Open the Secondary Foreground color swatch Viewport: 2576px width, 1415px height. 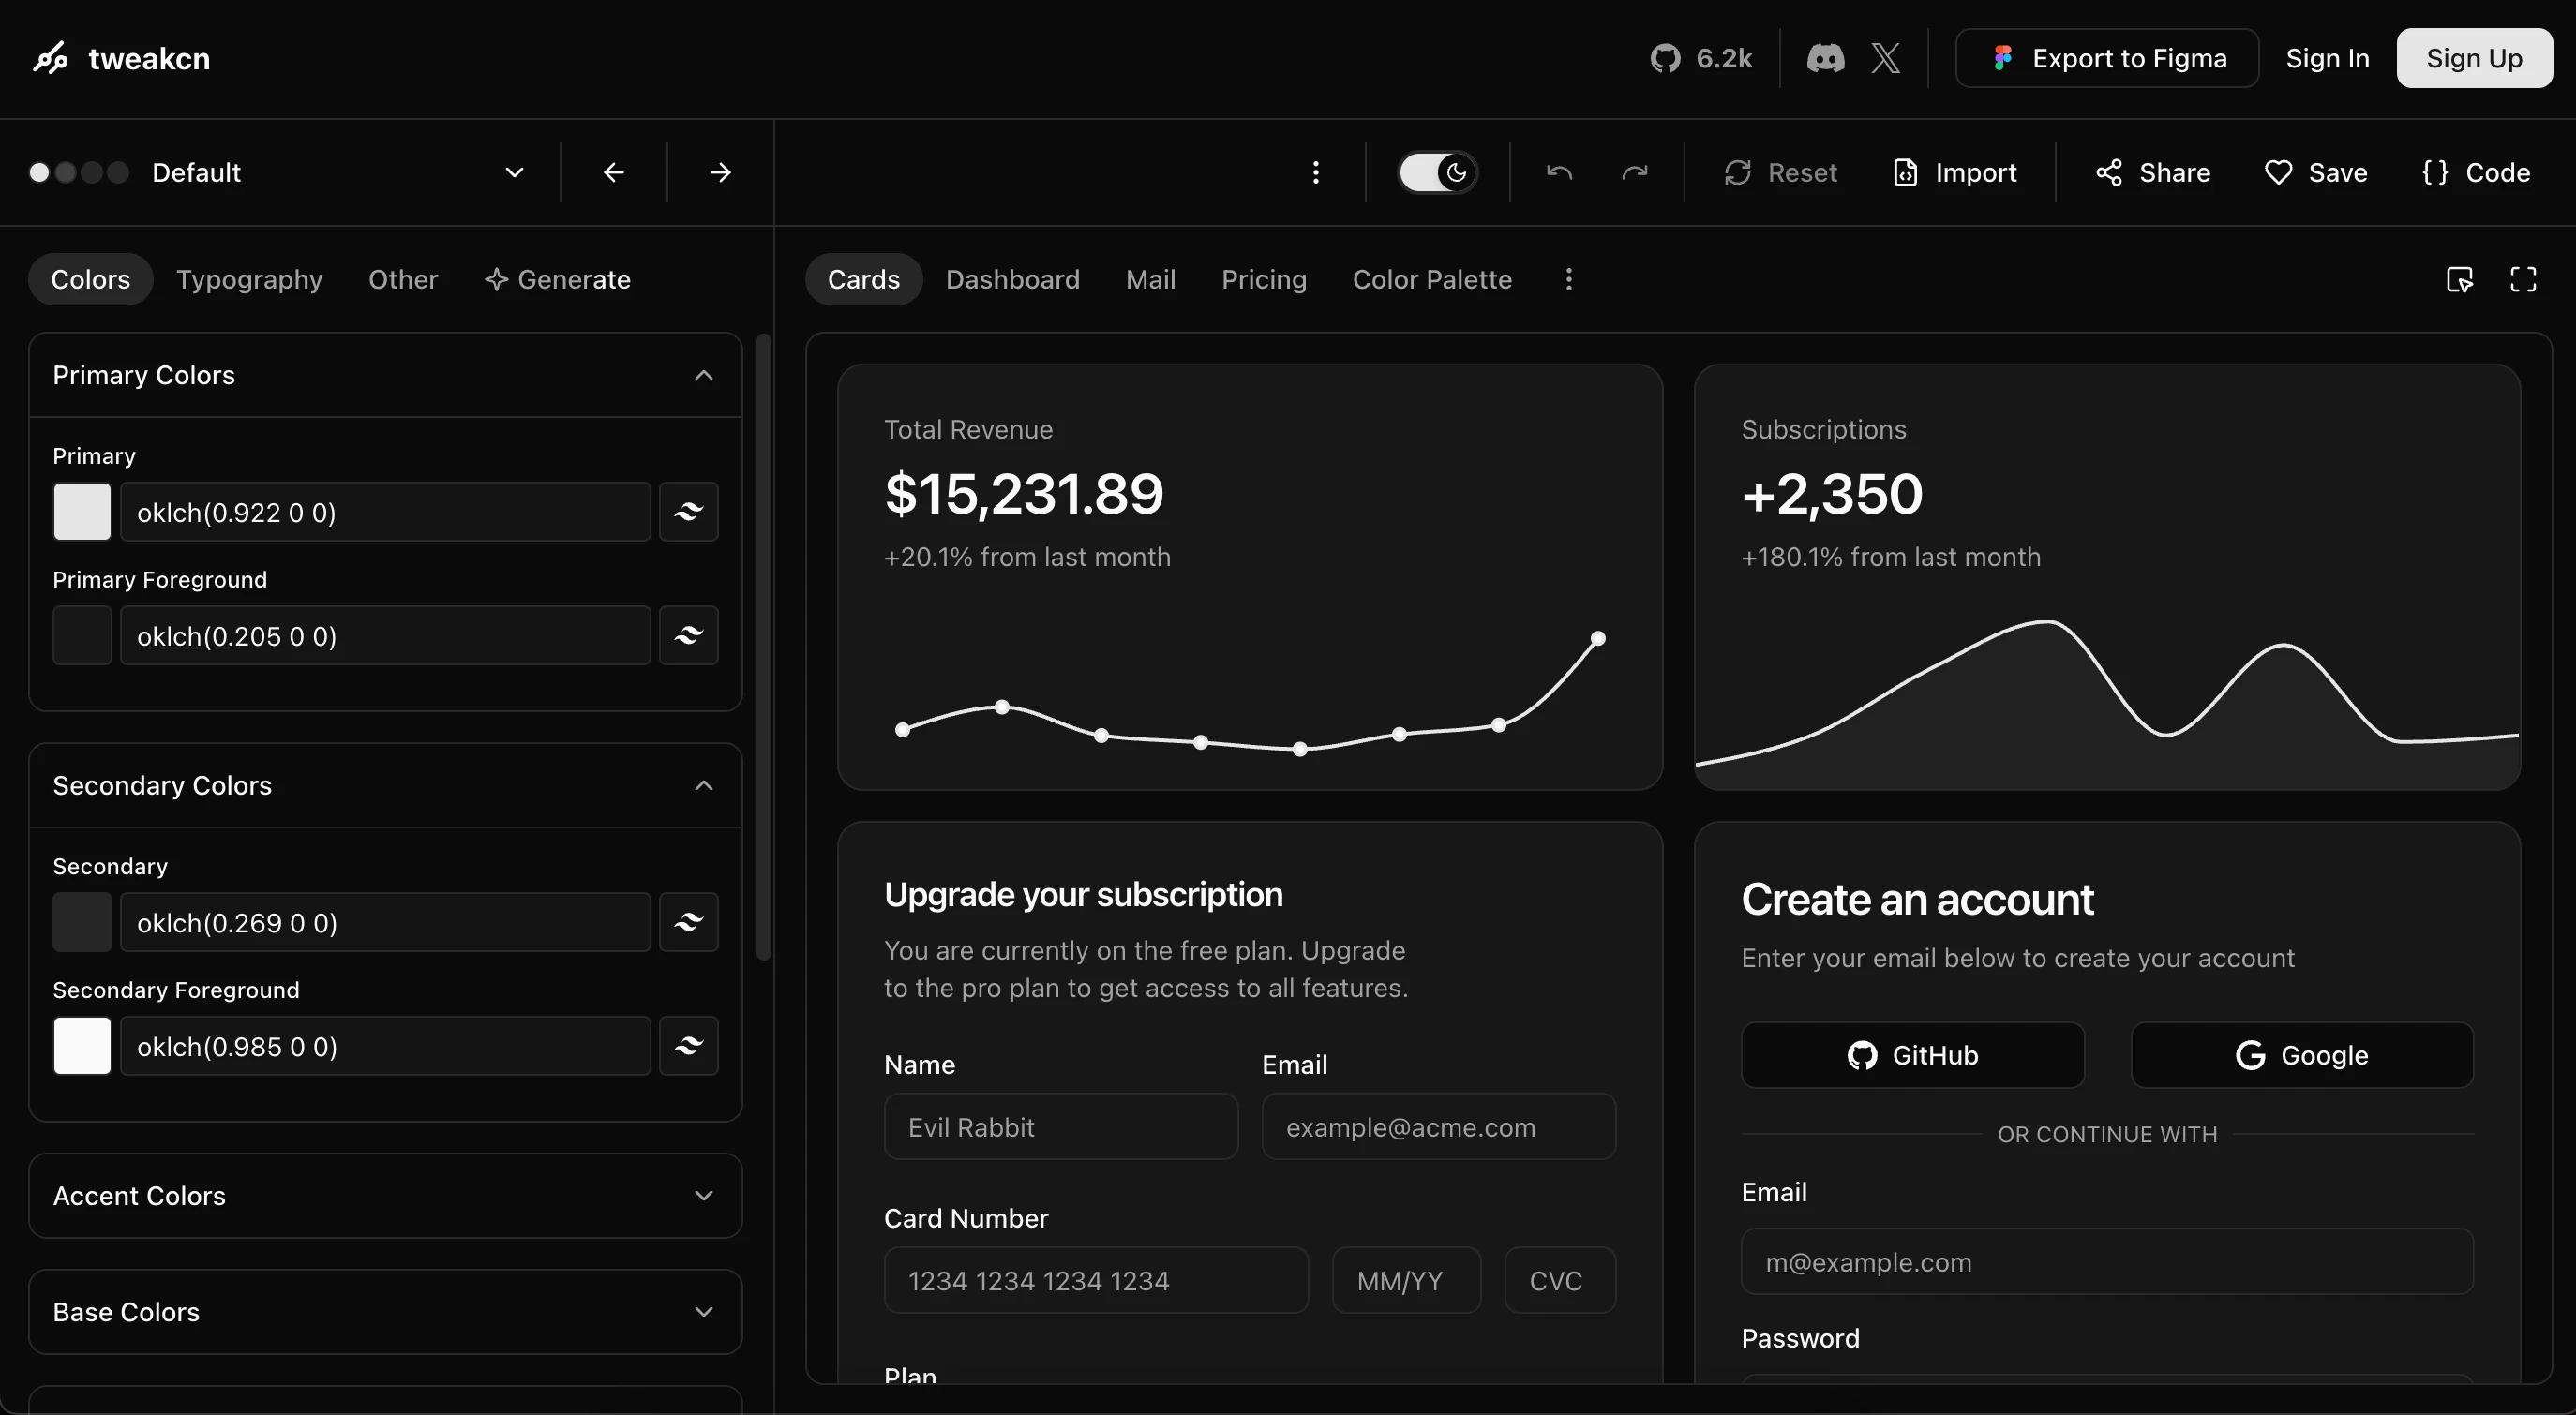(82, 1046)
